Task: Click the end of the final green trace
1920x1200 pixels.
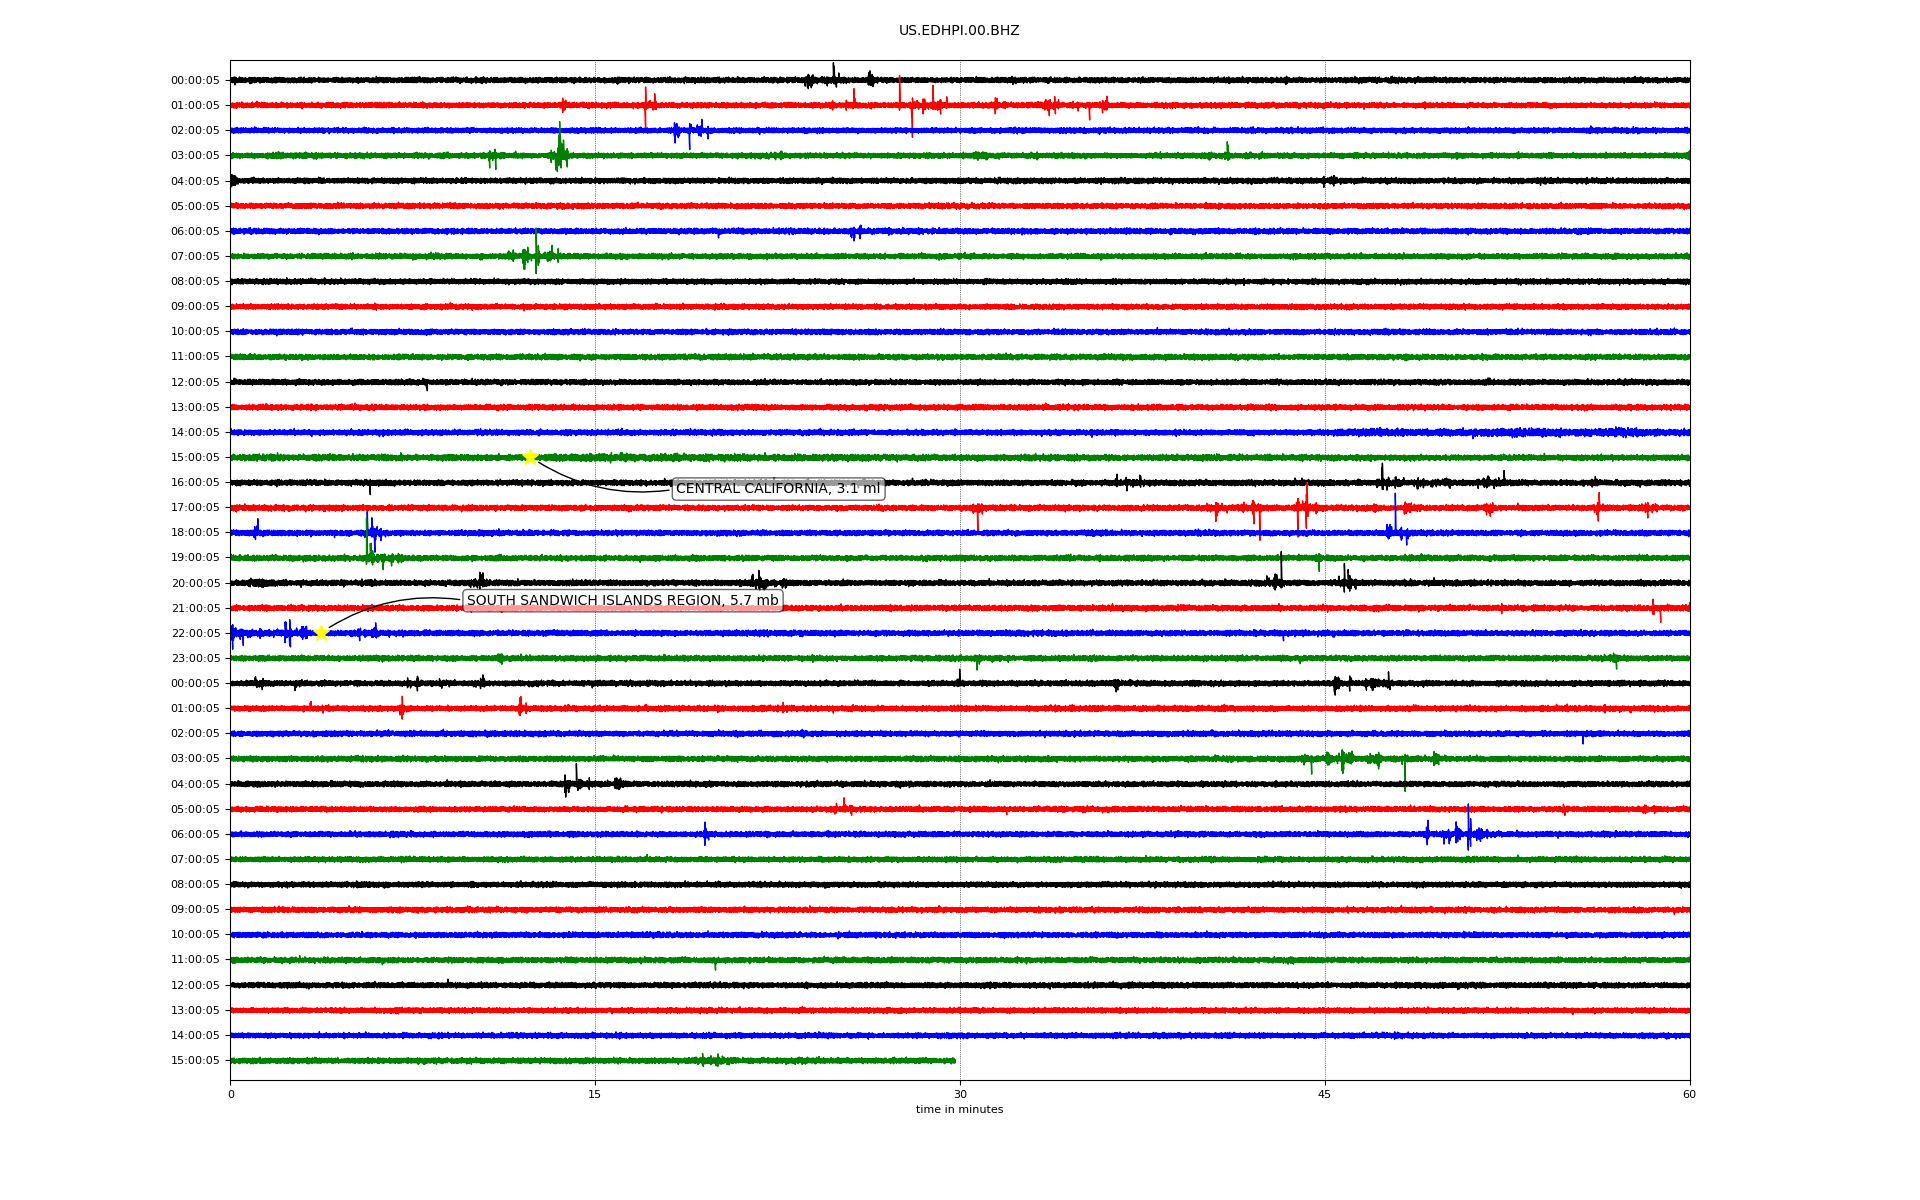Action: click(954, 1060)
